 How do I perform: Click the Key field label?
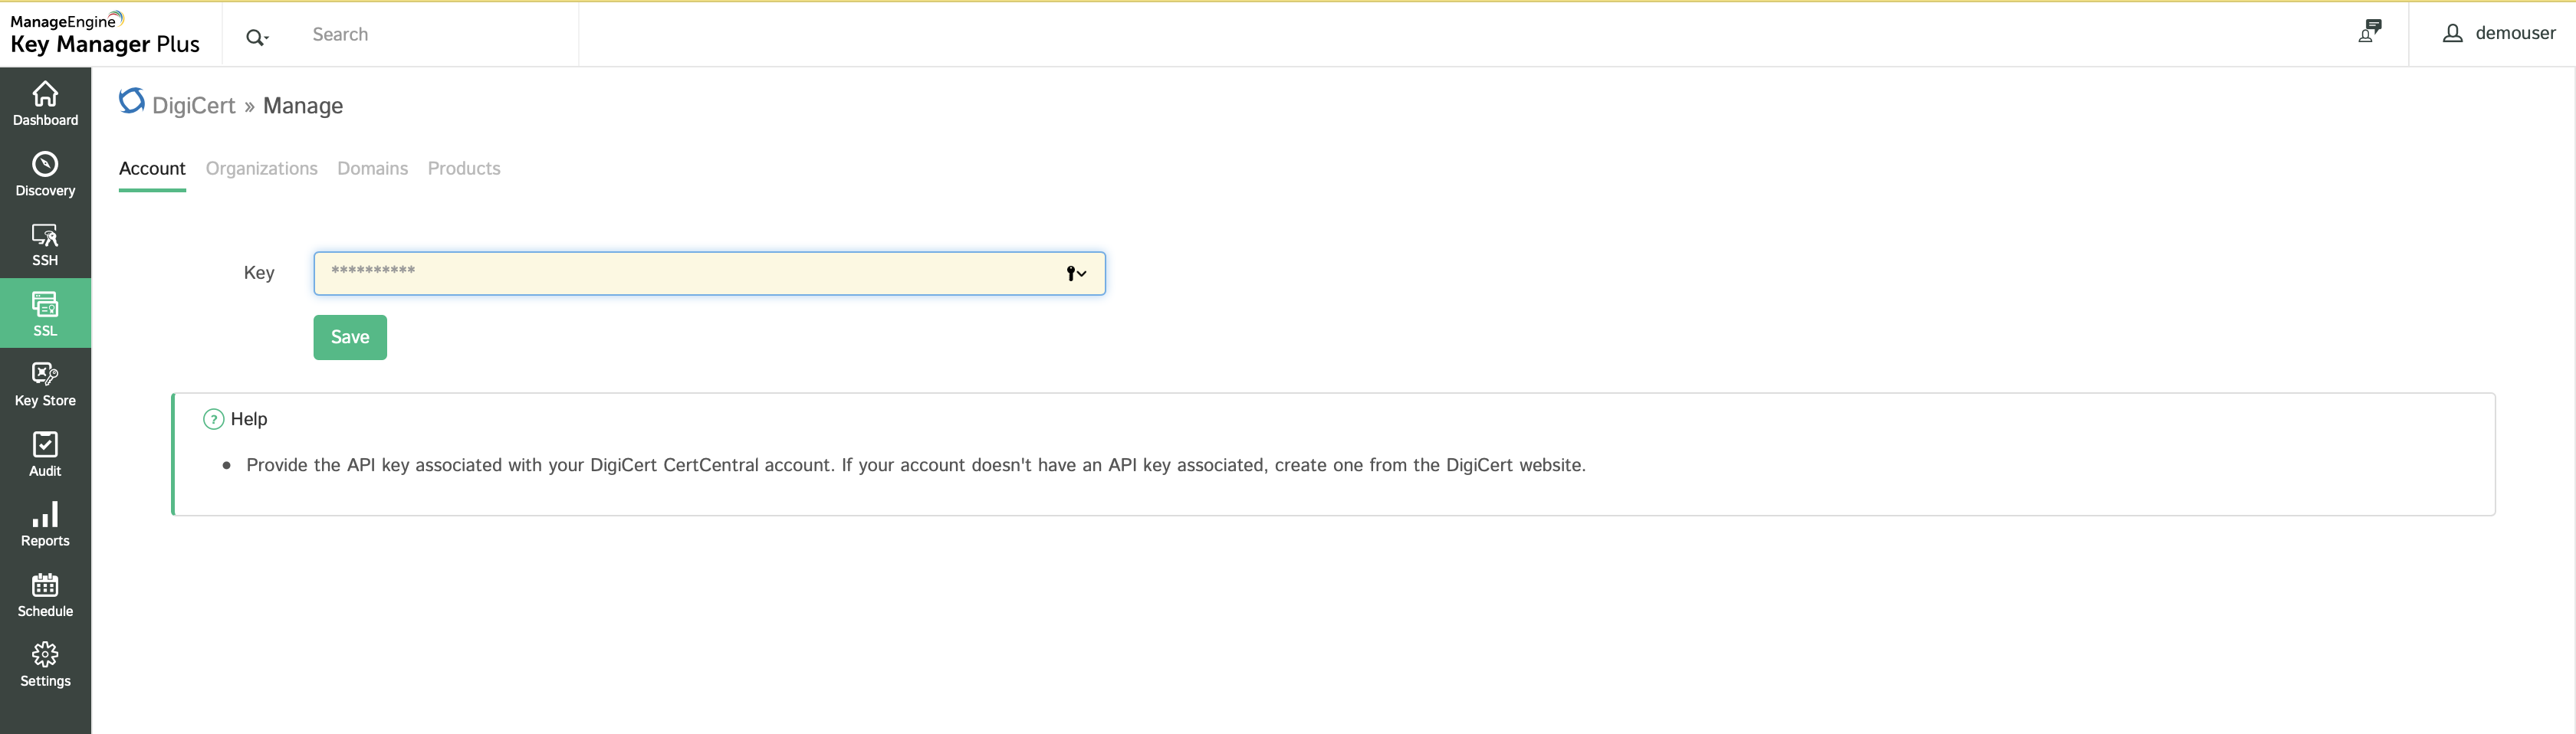click(259, 273)
